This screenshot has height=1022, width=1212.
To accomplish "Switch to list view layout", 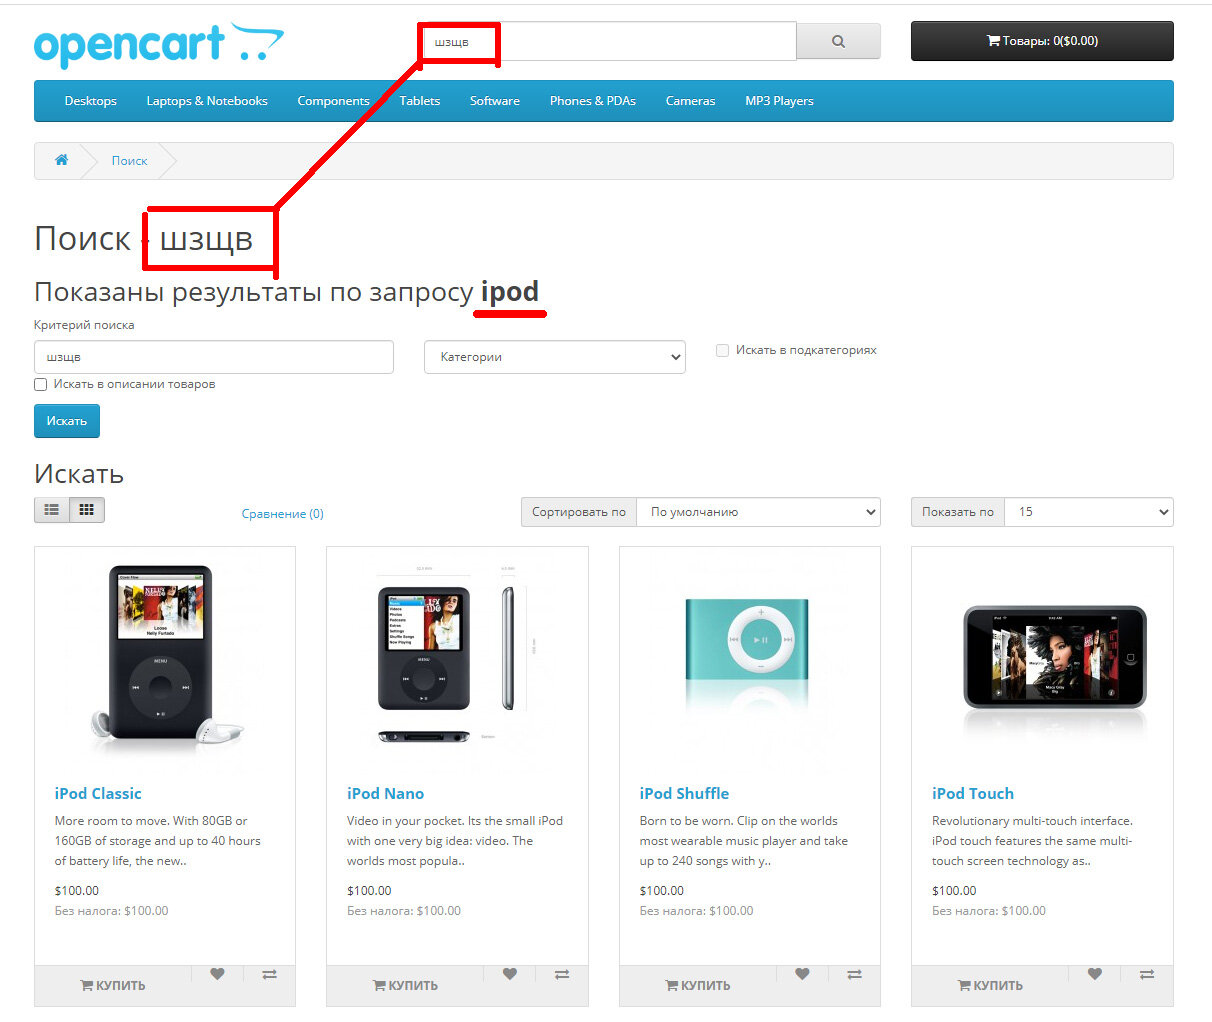I will (52, 510).
